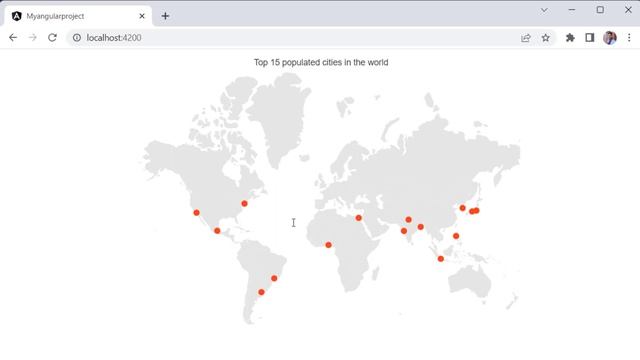Reload the localhost page
Viewport: 640px width, 360px height.
click(x=52, y=38)
